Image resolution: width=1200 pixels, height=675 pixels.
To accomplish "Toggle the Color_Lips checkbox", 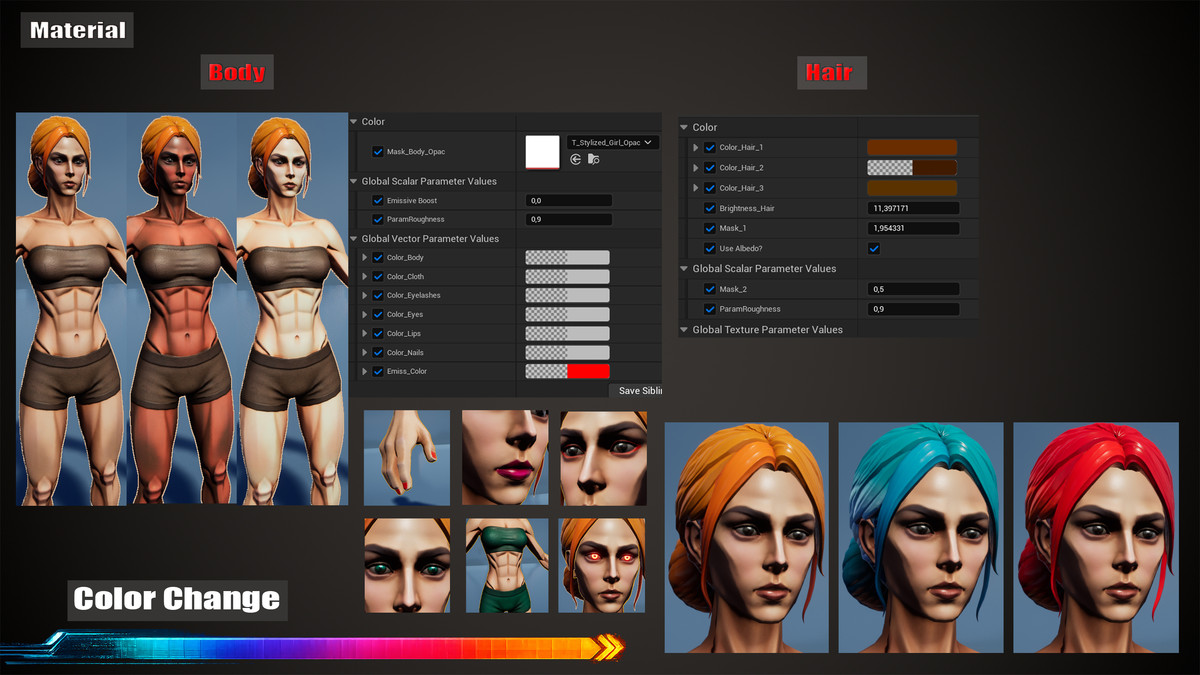I will tap(378, 334).
